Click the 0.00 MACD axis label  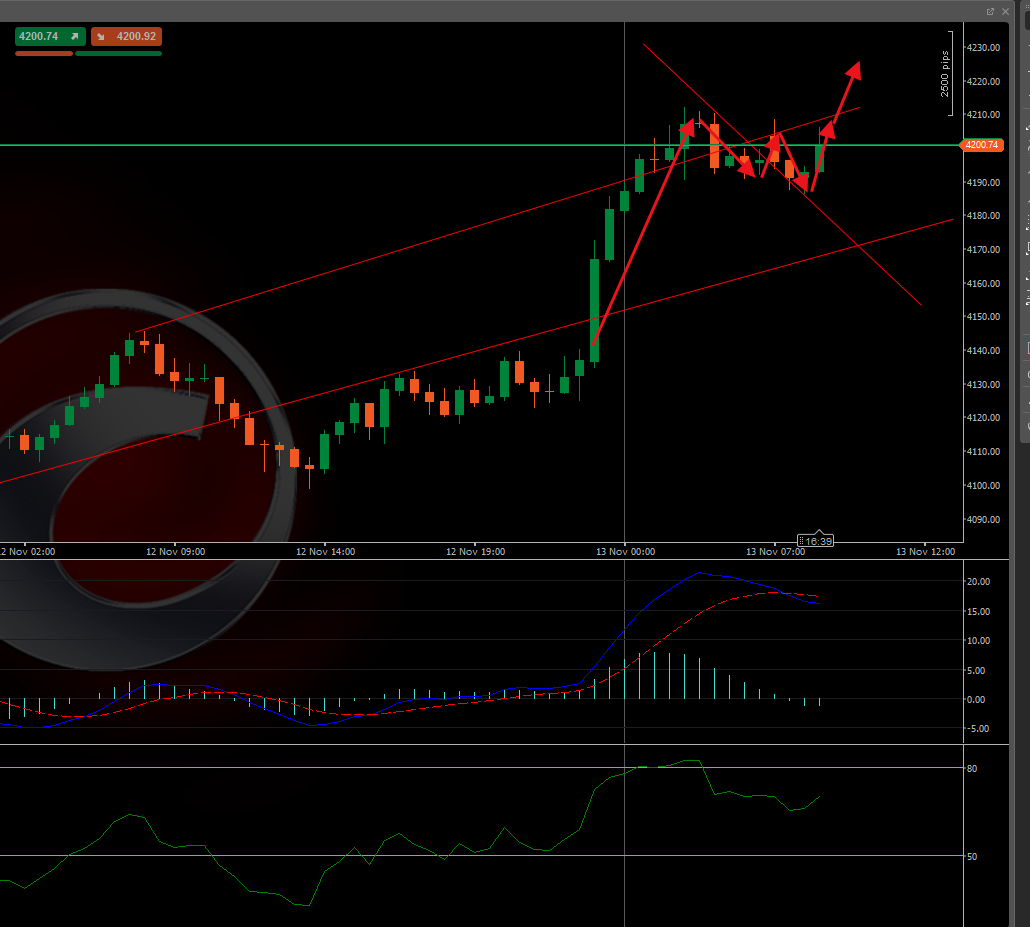coord(976,700)
